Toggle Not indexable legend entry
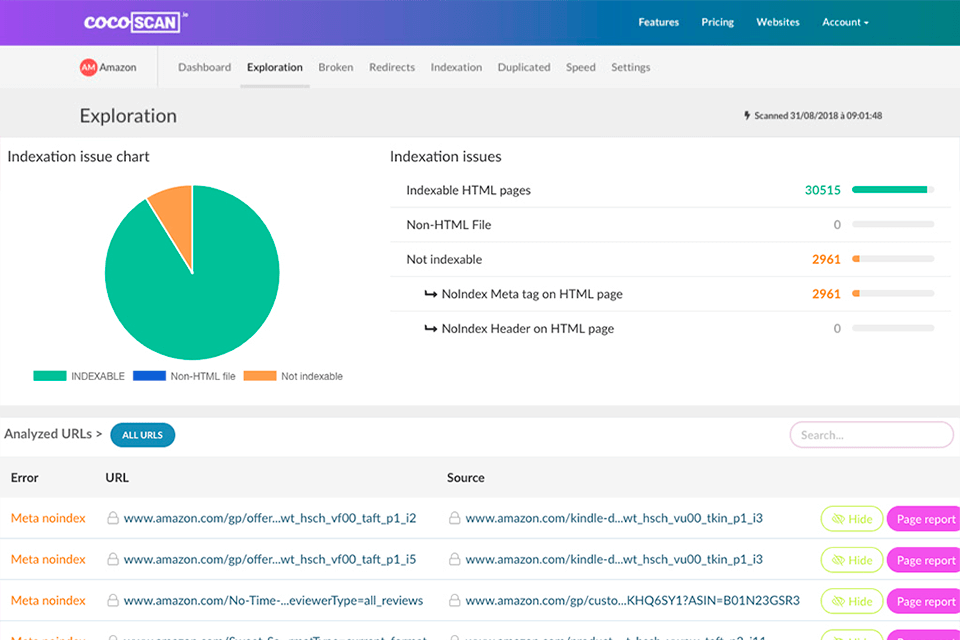Image resolution: width=960 pixels, height=640 pixels. click(293, 376)
